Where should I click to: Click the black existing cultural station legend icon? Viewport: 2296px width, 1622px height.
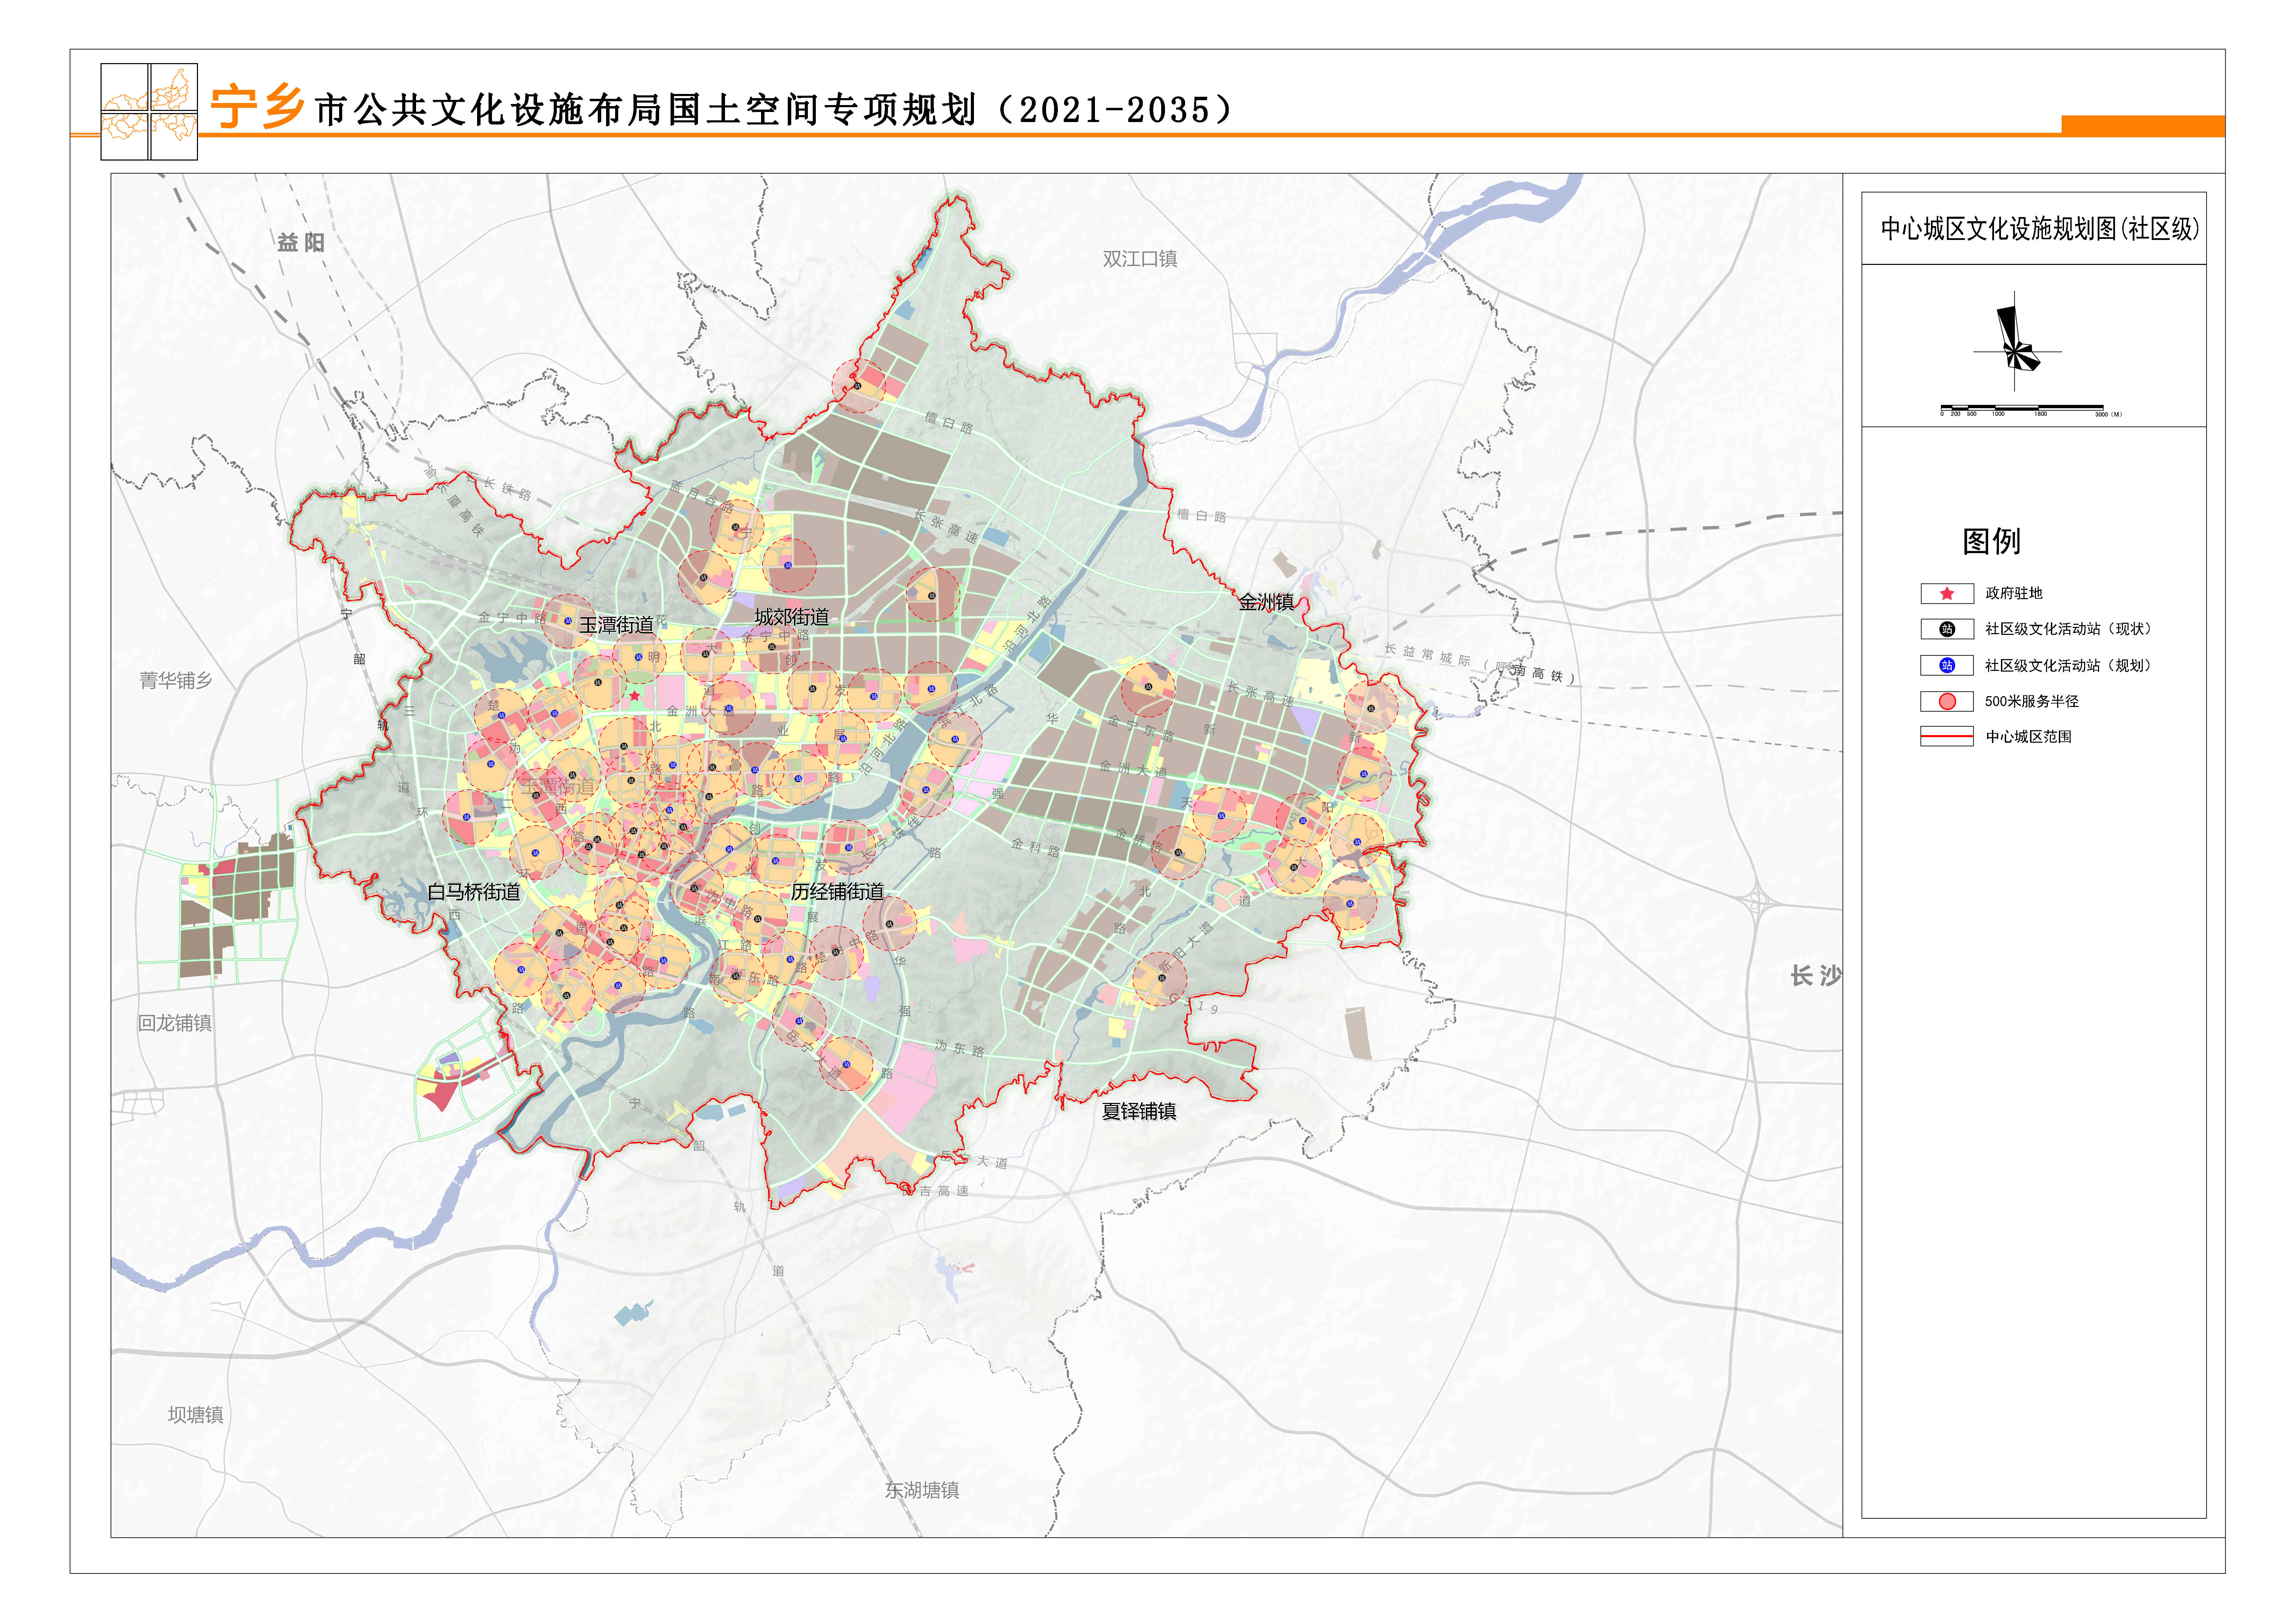[x=1946, y=629]
